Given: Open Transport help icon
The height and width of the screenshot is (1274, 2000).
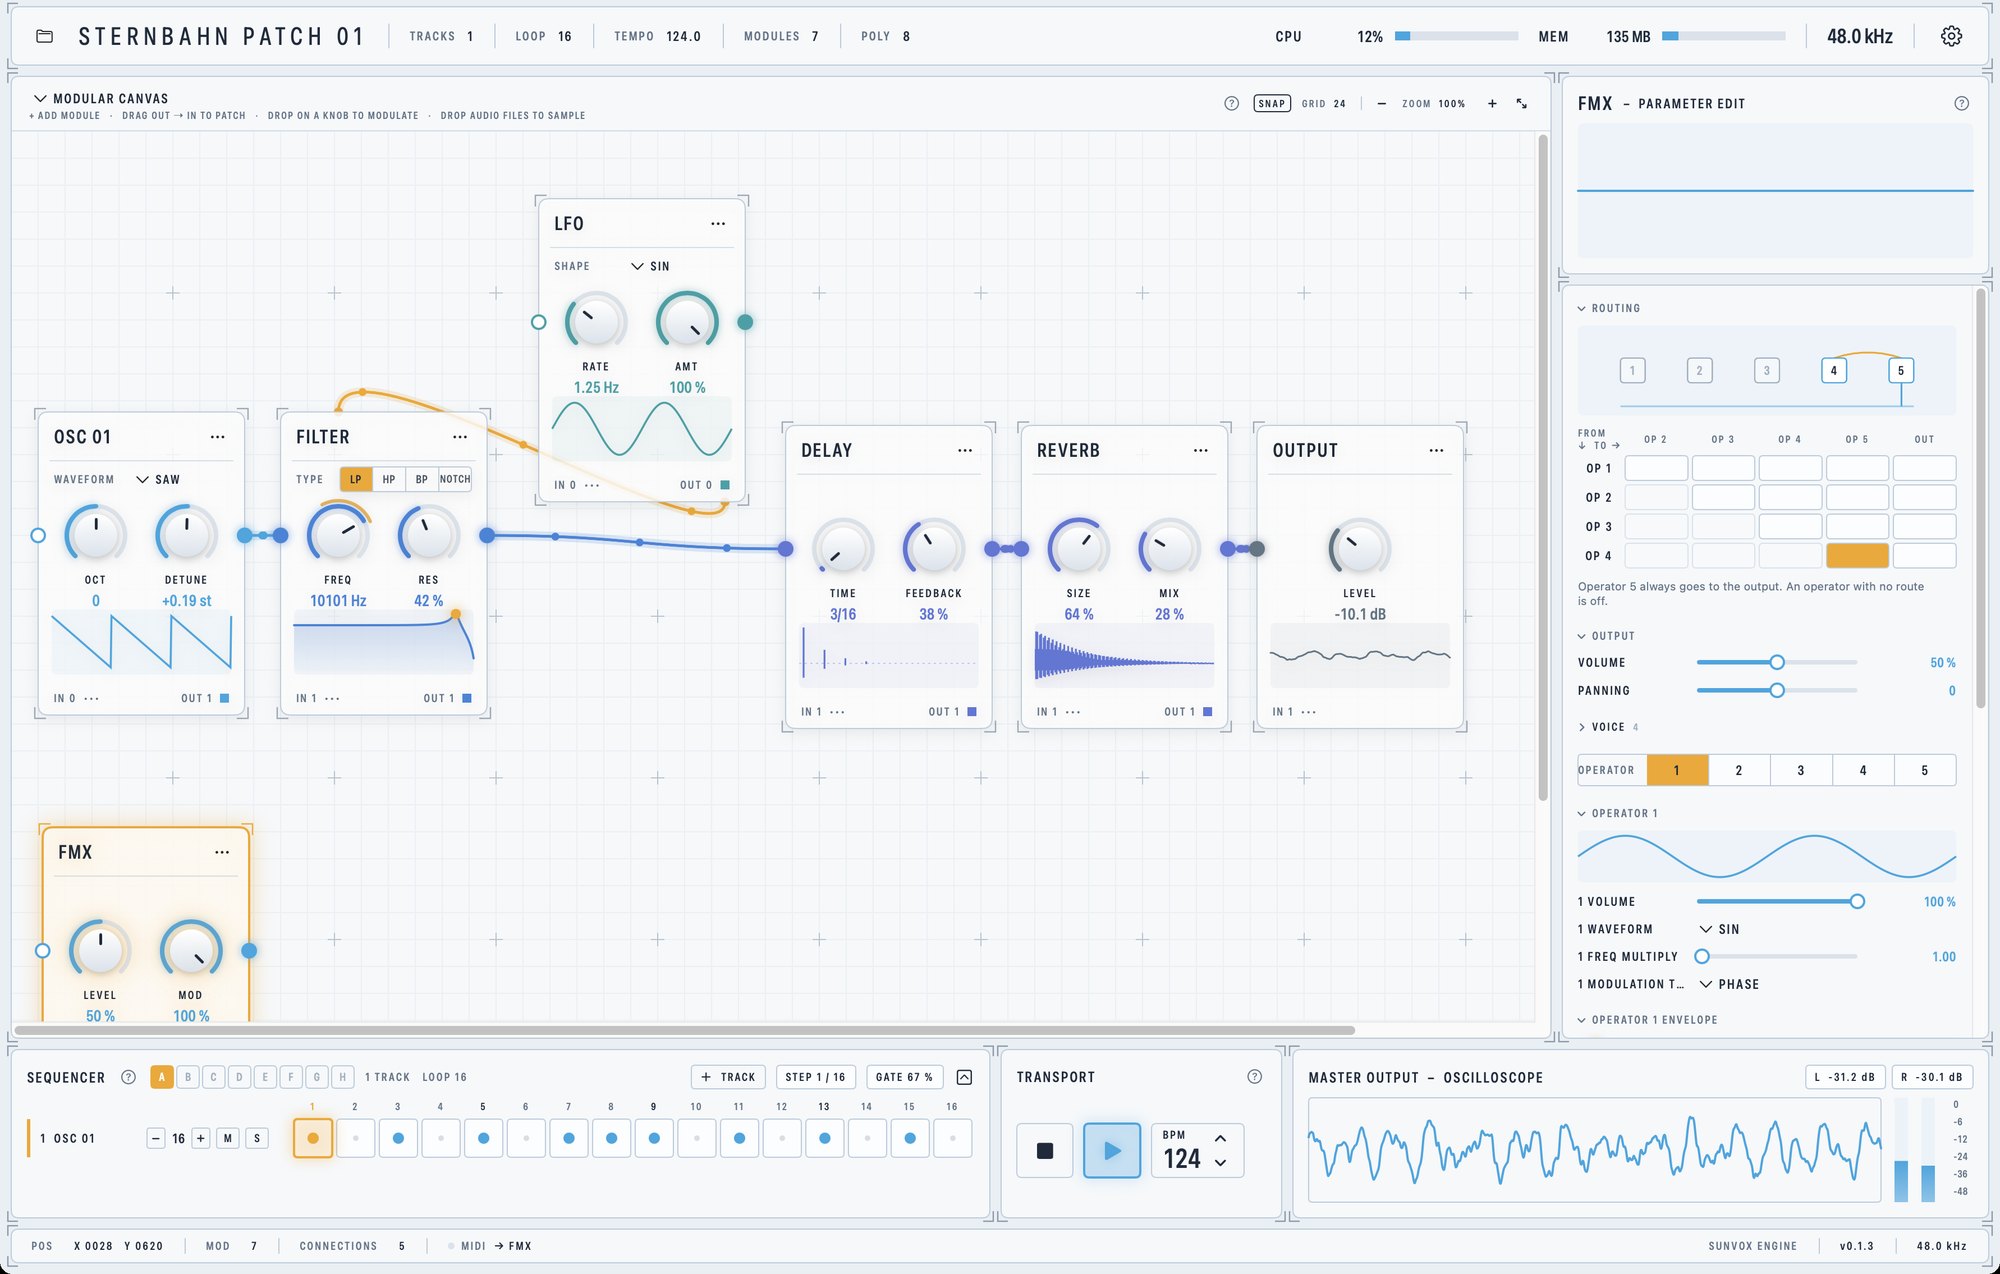Looking at the screenshot, I should (1254, 1076).
